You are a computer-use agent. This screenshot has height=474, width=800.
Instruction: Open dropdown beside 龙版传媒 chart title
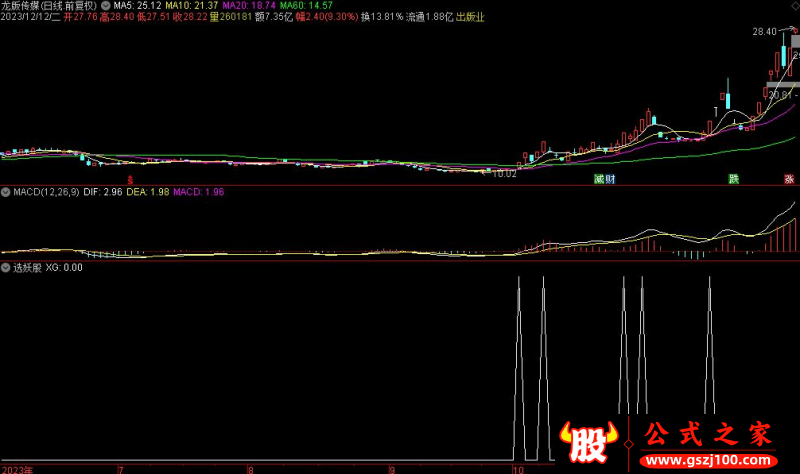pos(106,6)
